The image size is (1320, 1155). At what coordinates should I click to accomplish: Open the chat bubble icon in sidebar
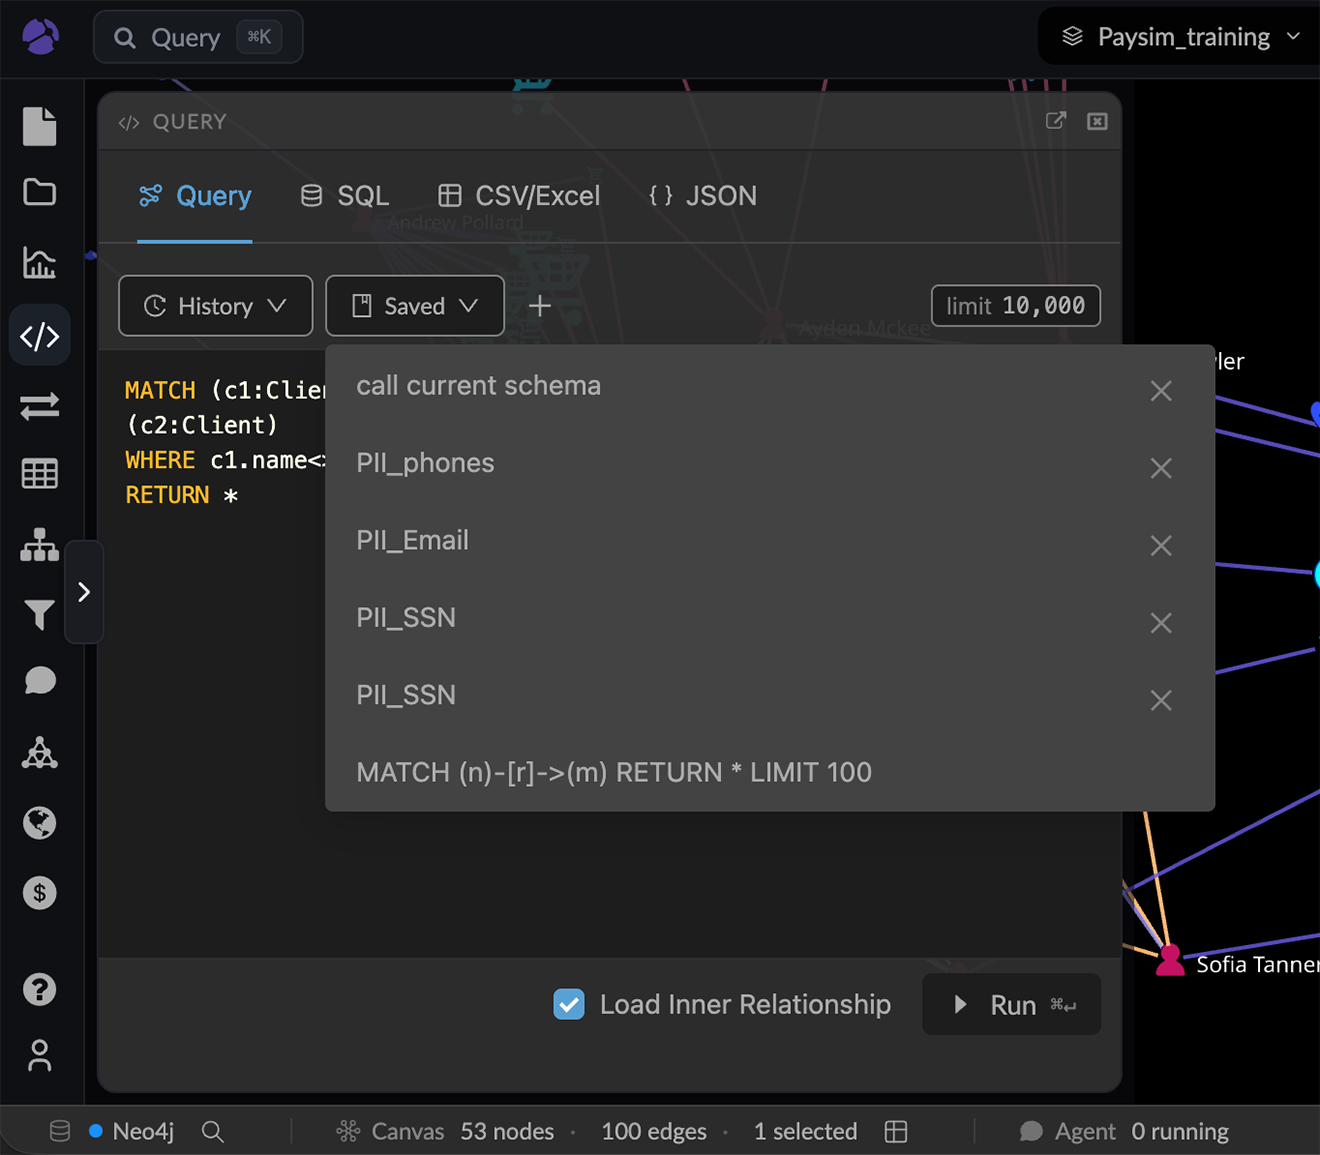[x=40, y=681]
